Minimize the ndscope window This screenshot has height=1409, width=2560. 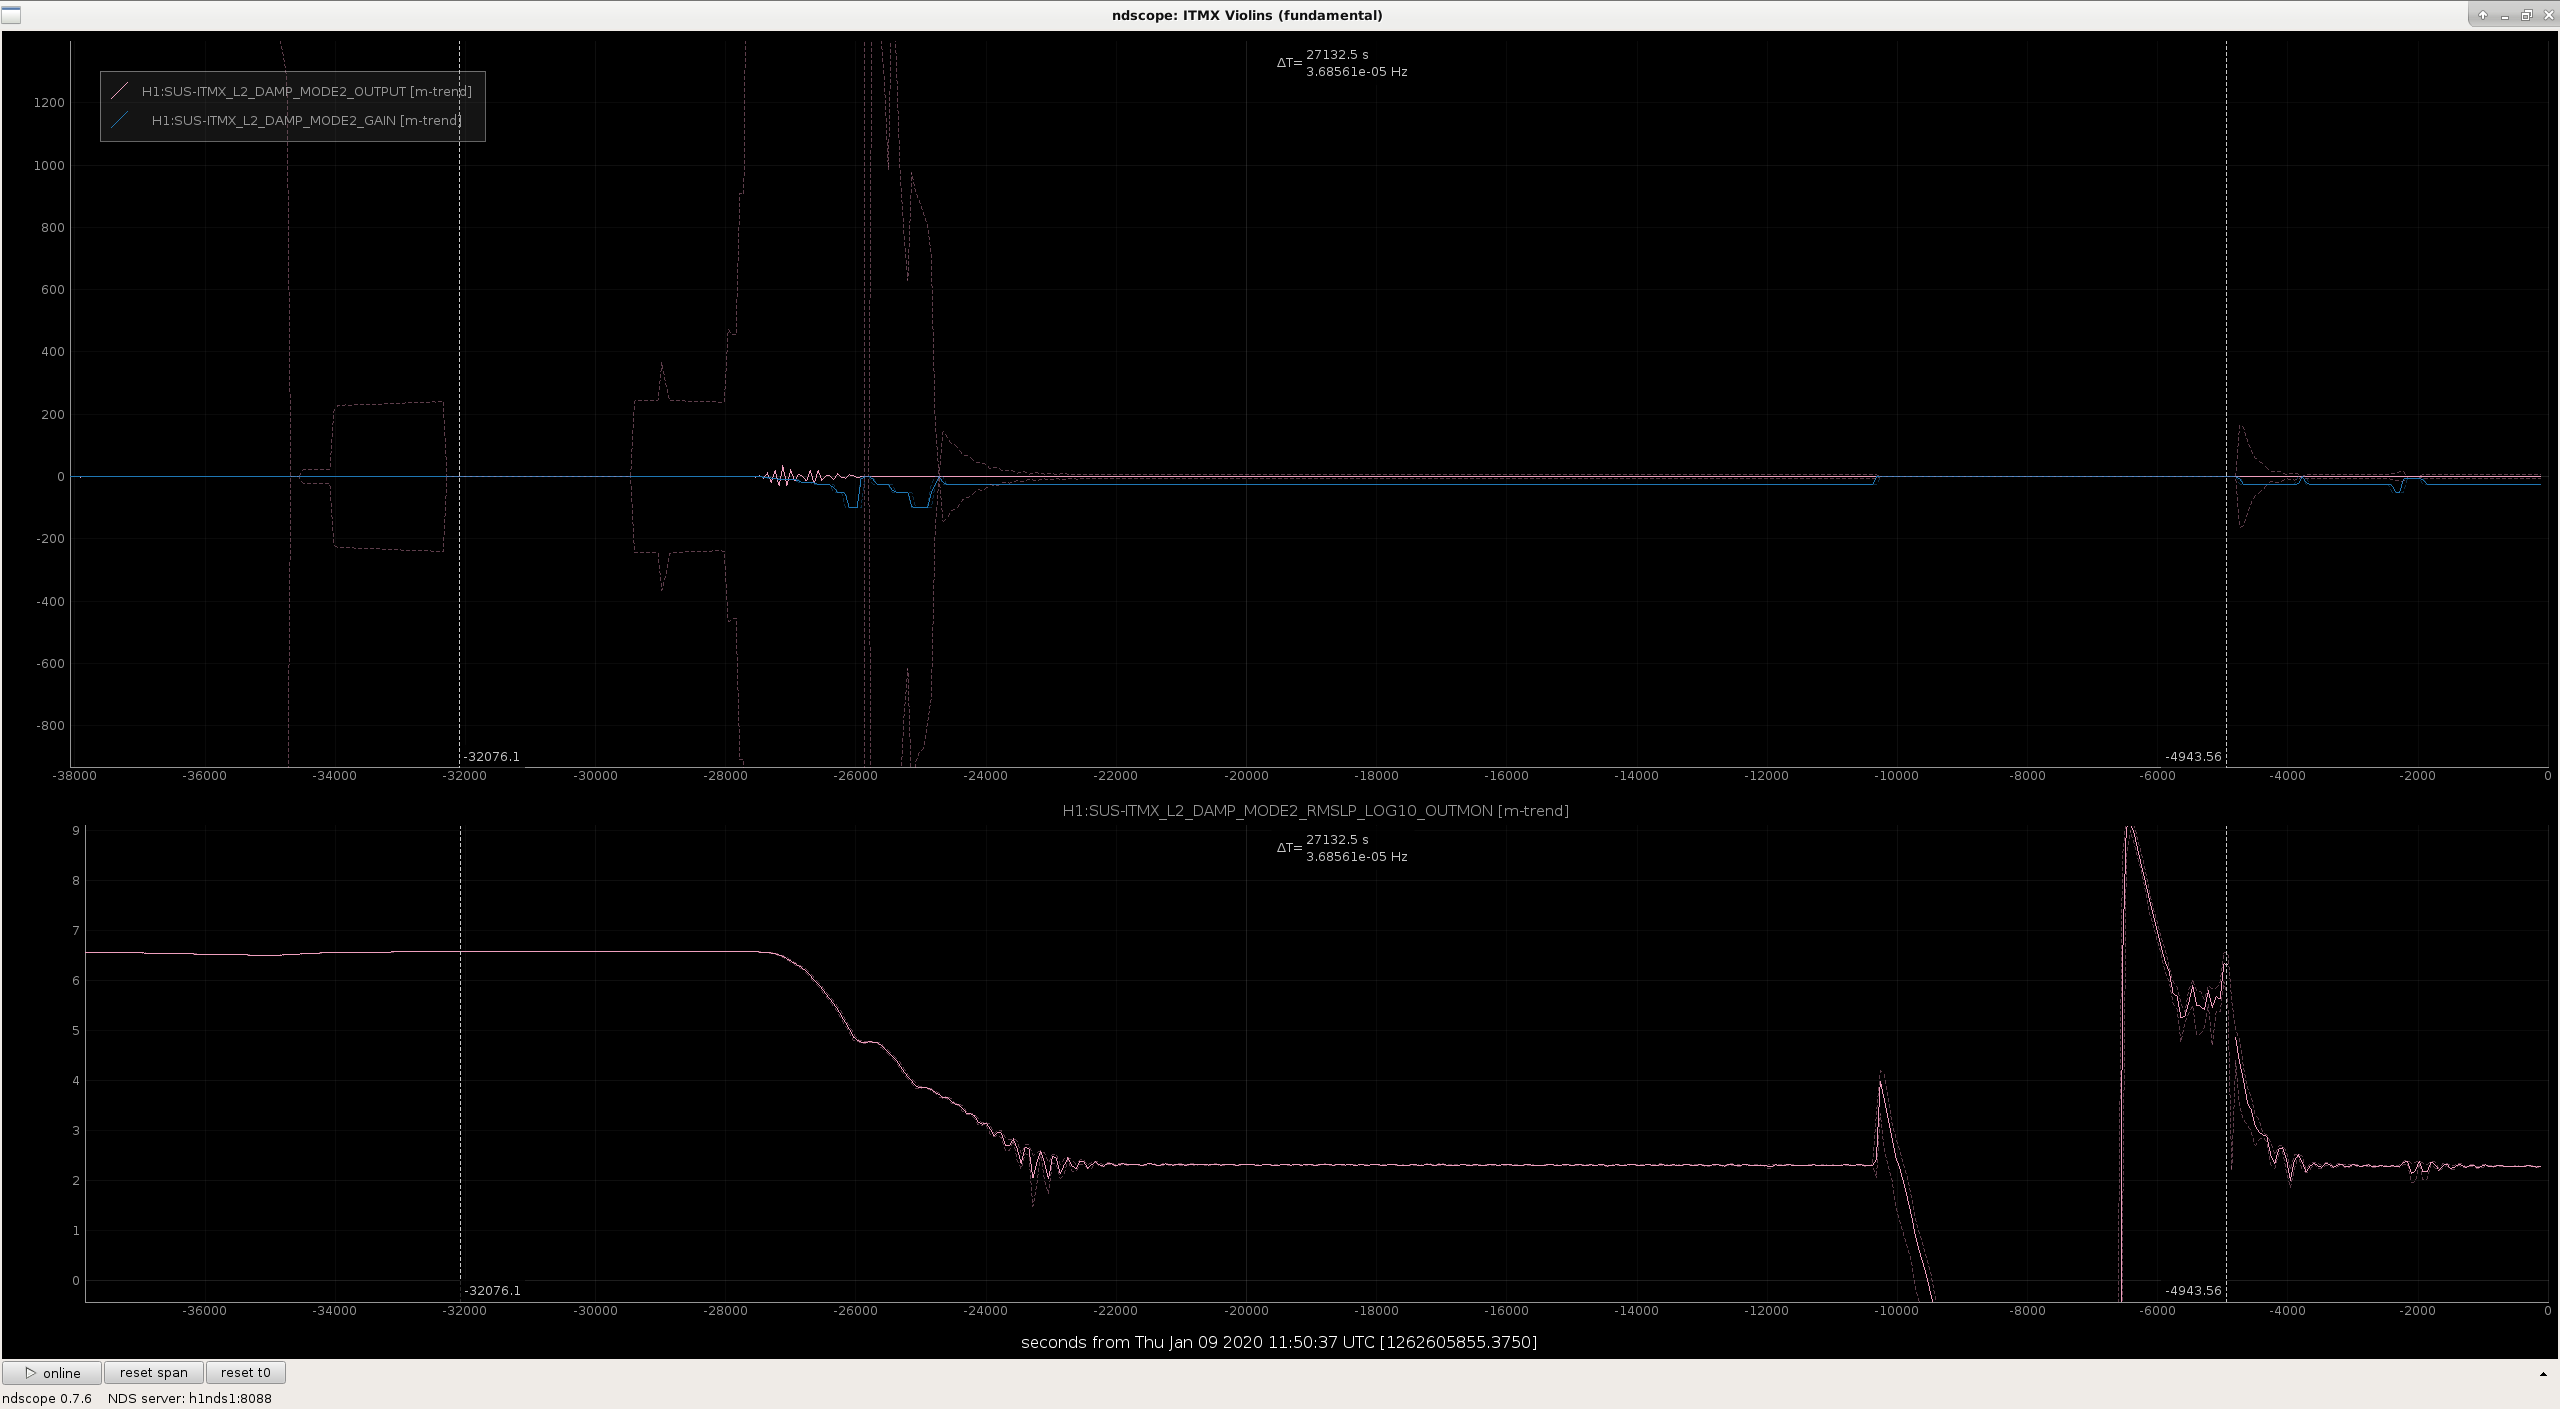tap(2505, 15)
